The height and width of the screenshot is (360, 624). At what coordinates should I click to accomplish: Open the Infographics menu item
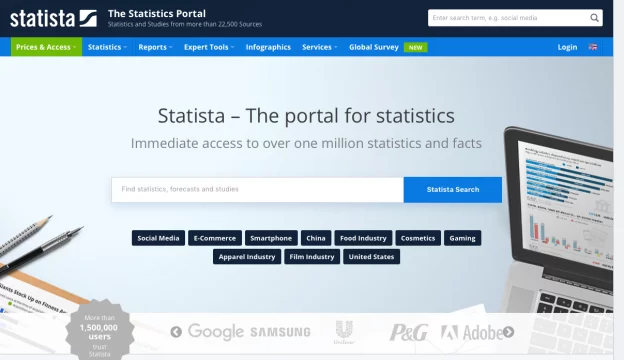(x=268, y=47)
